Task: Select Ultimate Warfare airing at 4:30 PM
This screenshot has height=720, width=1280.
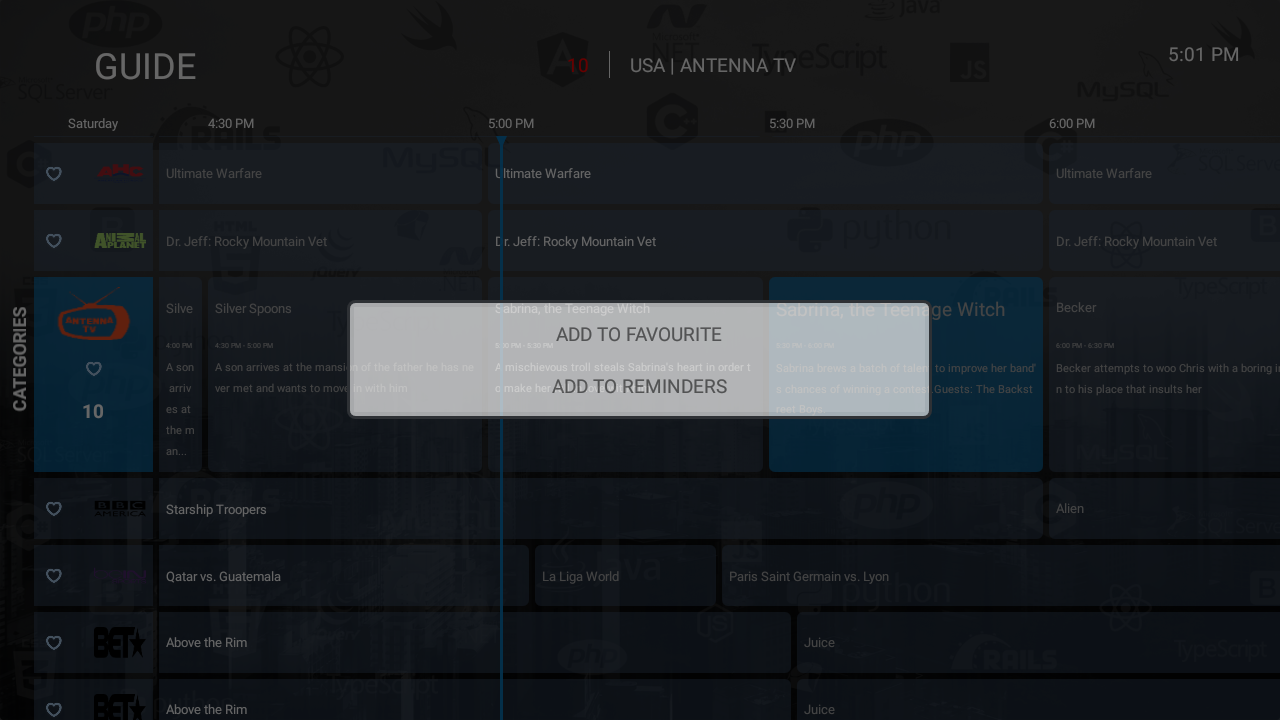Action: pos(320,173)
